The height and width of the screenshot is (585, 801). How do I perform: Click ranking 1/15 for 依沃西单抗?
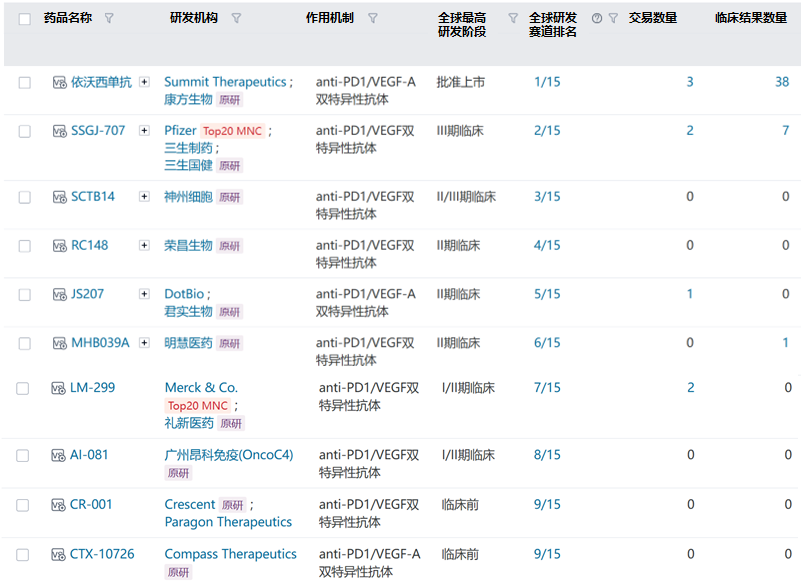click(547, 82)
